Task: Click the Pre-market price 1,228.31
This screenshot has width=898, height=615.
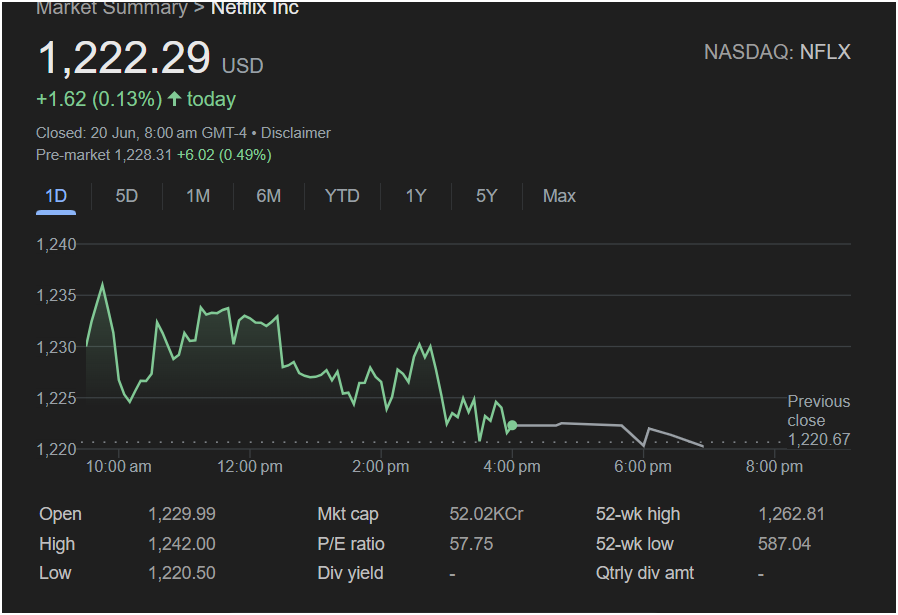Action: coord(143,155)
